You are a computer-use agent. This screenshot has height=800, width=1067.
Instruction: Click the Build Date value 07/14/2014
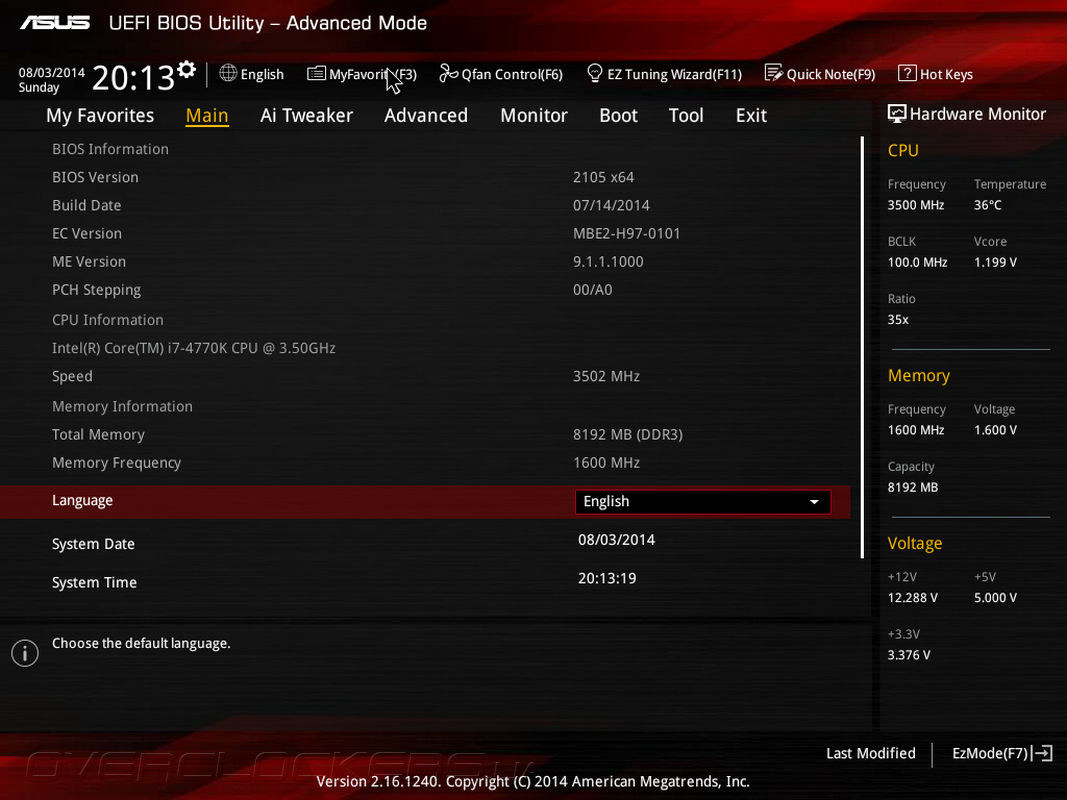611,205
